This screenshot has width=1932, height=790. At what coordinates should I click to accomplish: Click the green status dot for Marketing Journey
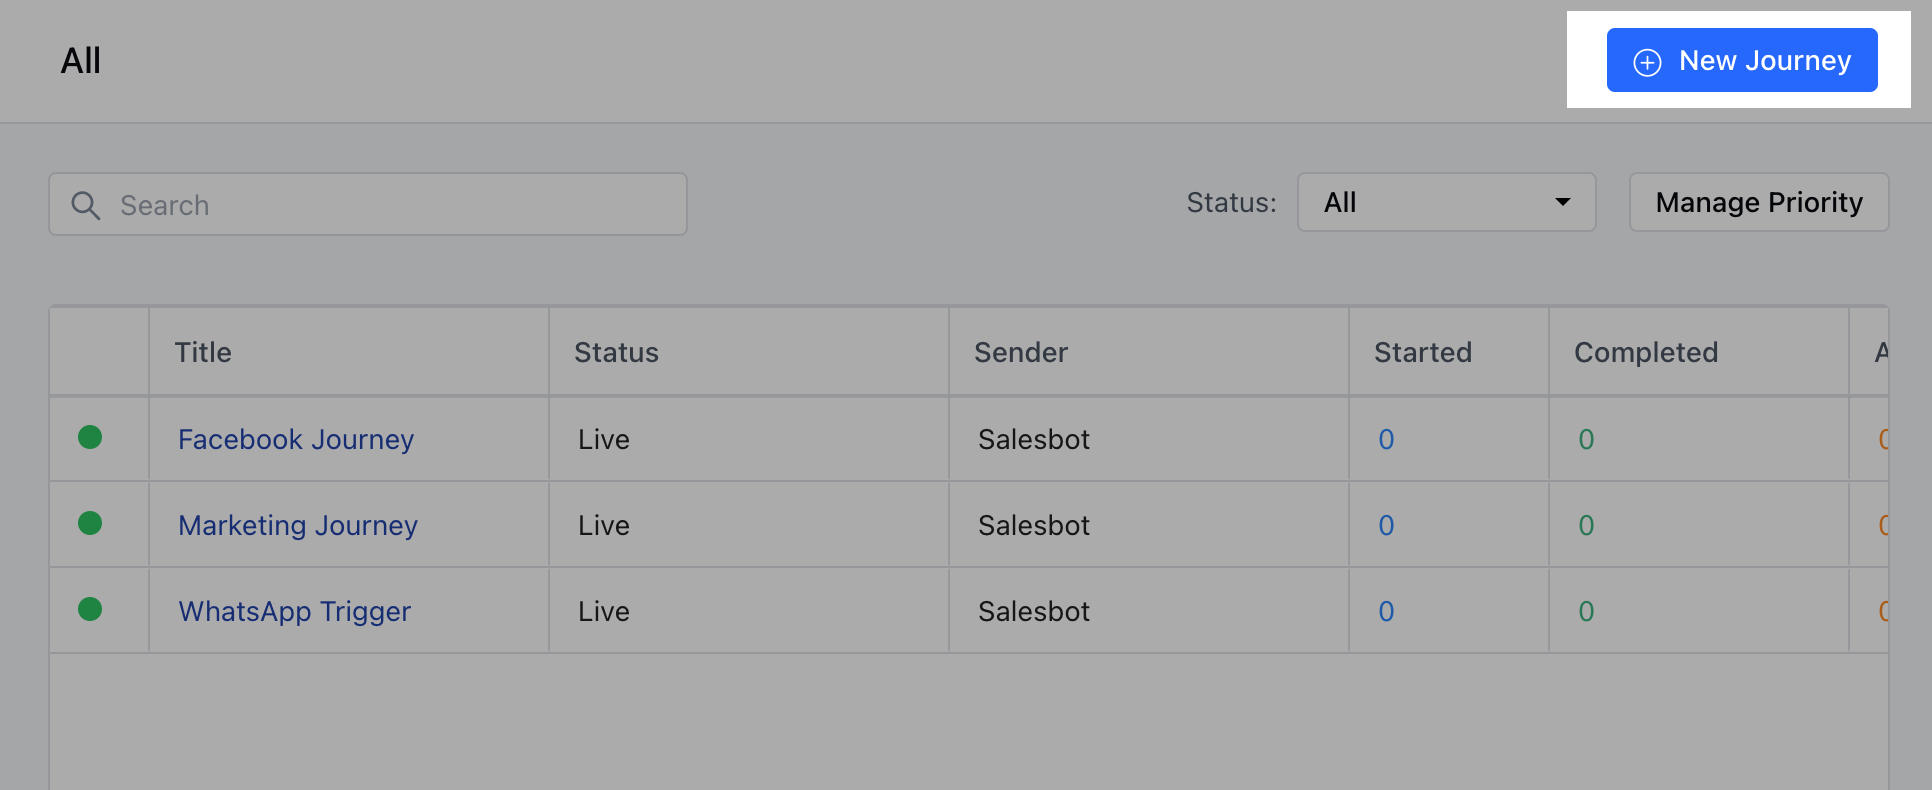tap(90, 523)
